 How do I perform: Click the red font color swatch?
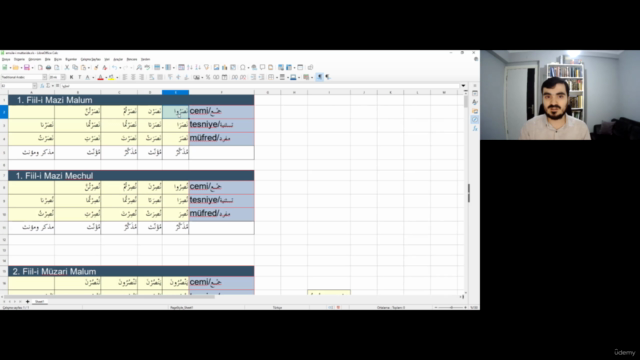(x=100, y=77)
